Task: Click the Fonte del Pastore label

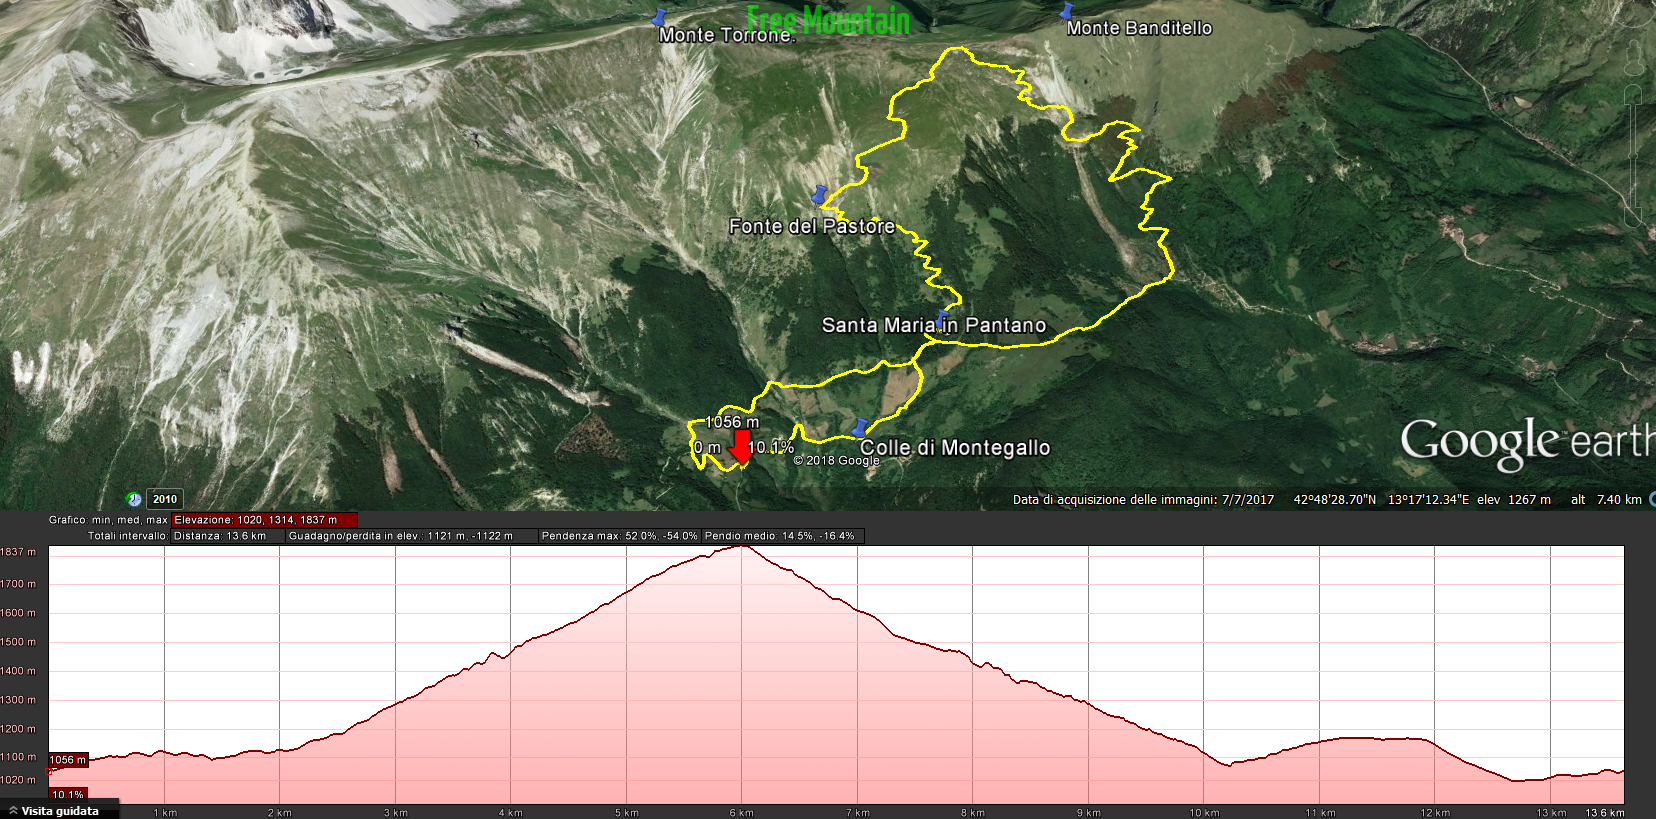Action: coord(812,227)
